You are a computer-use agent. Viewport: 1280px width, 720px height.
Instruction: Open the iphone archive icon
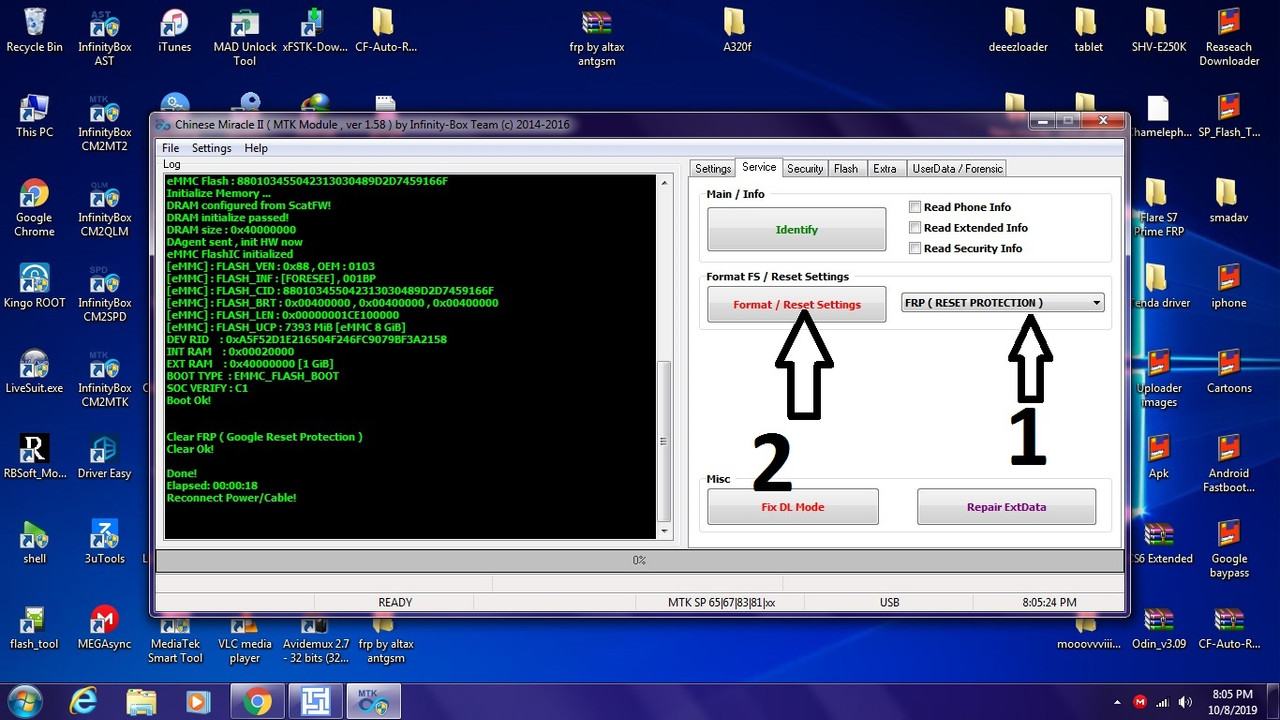1229,286
